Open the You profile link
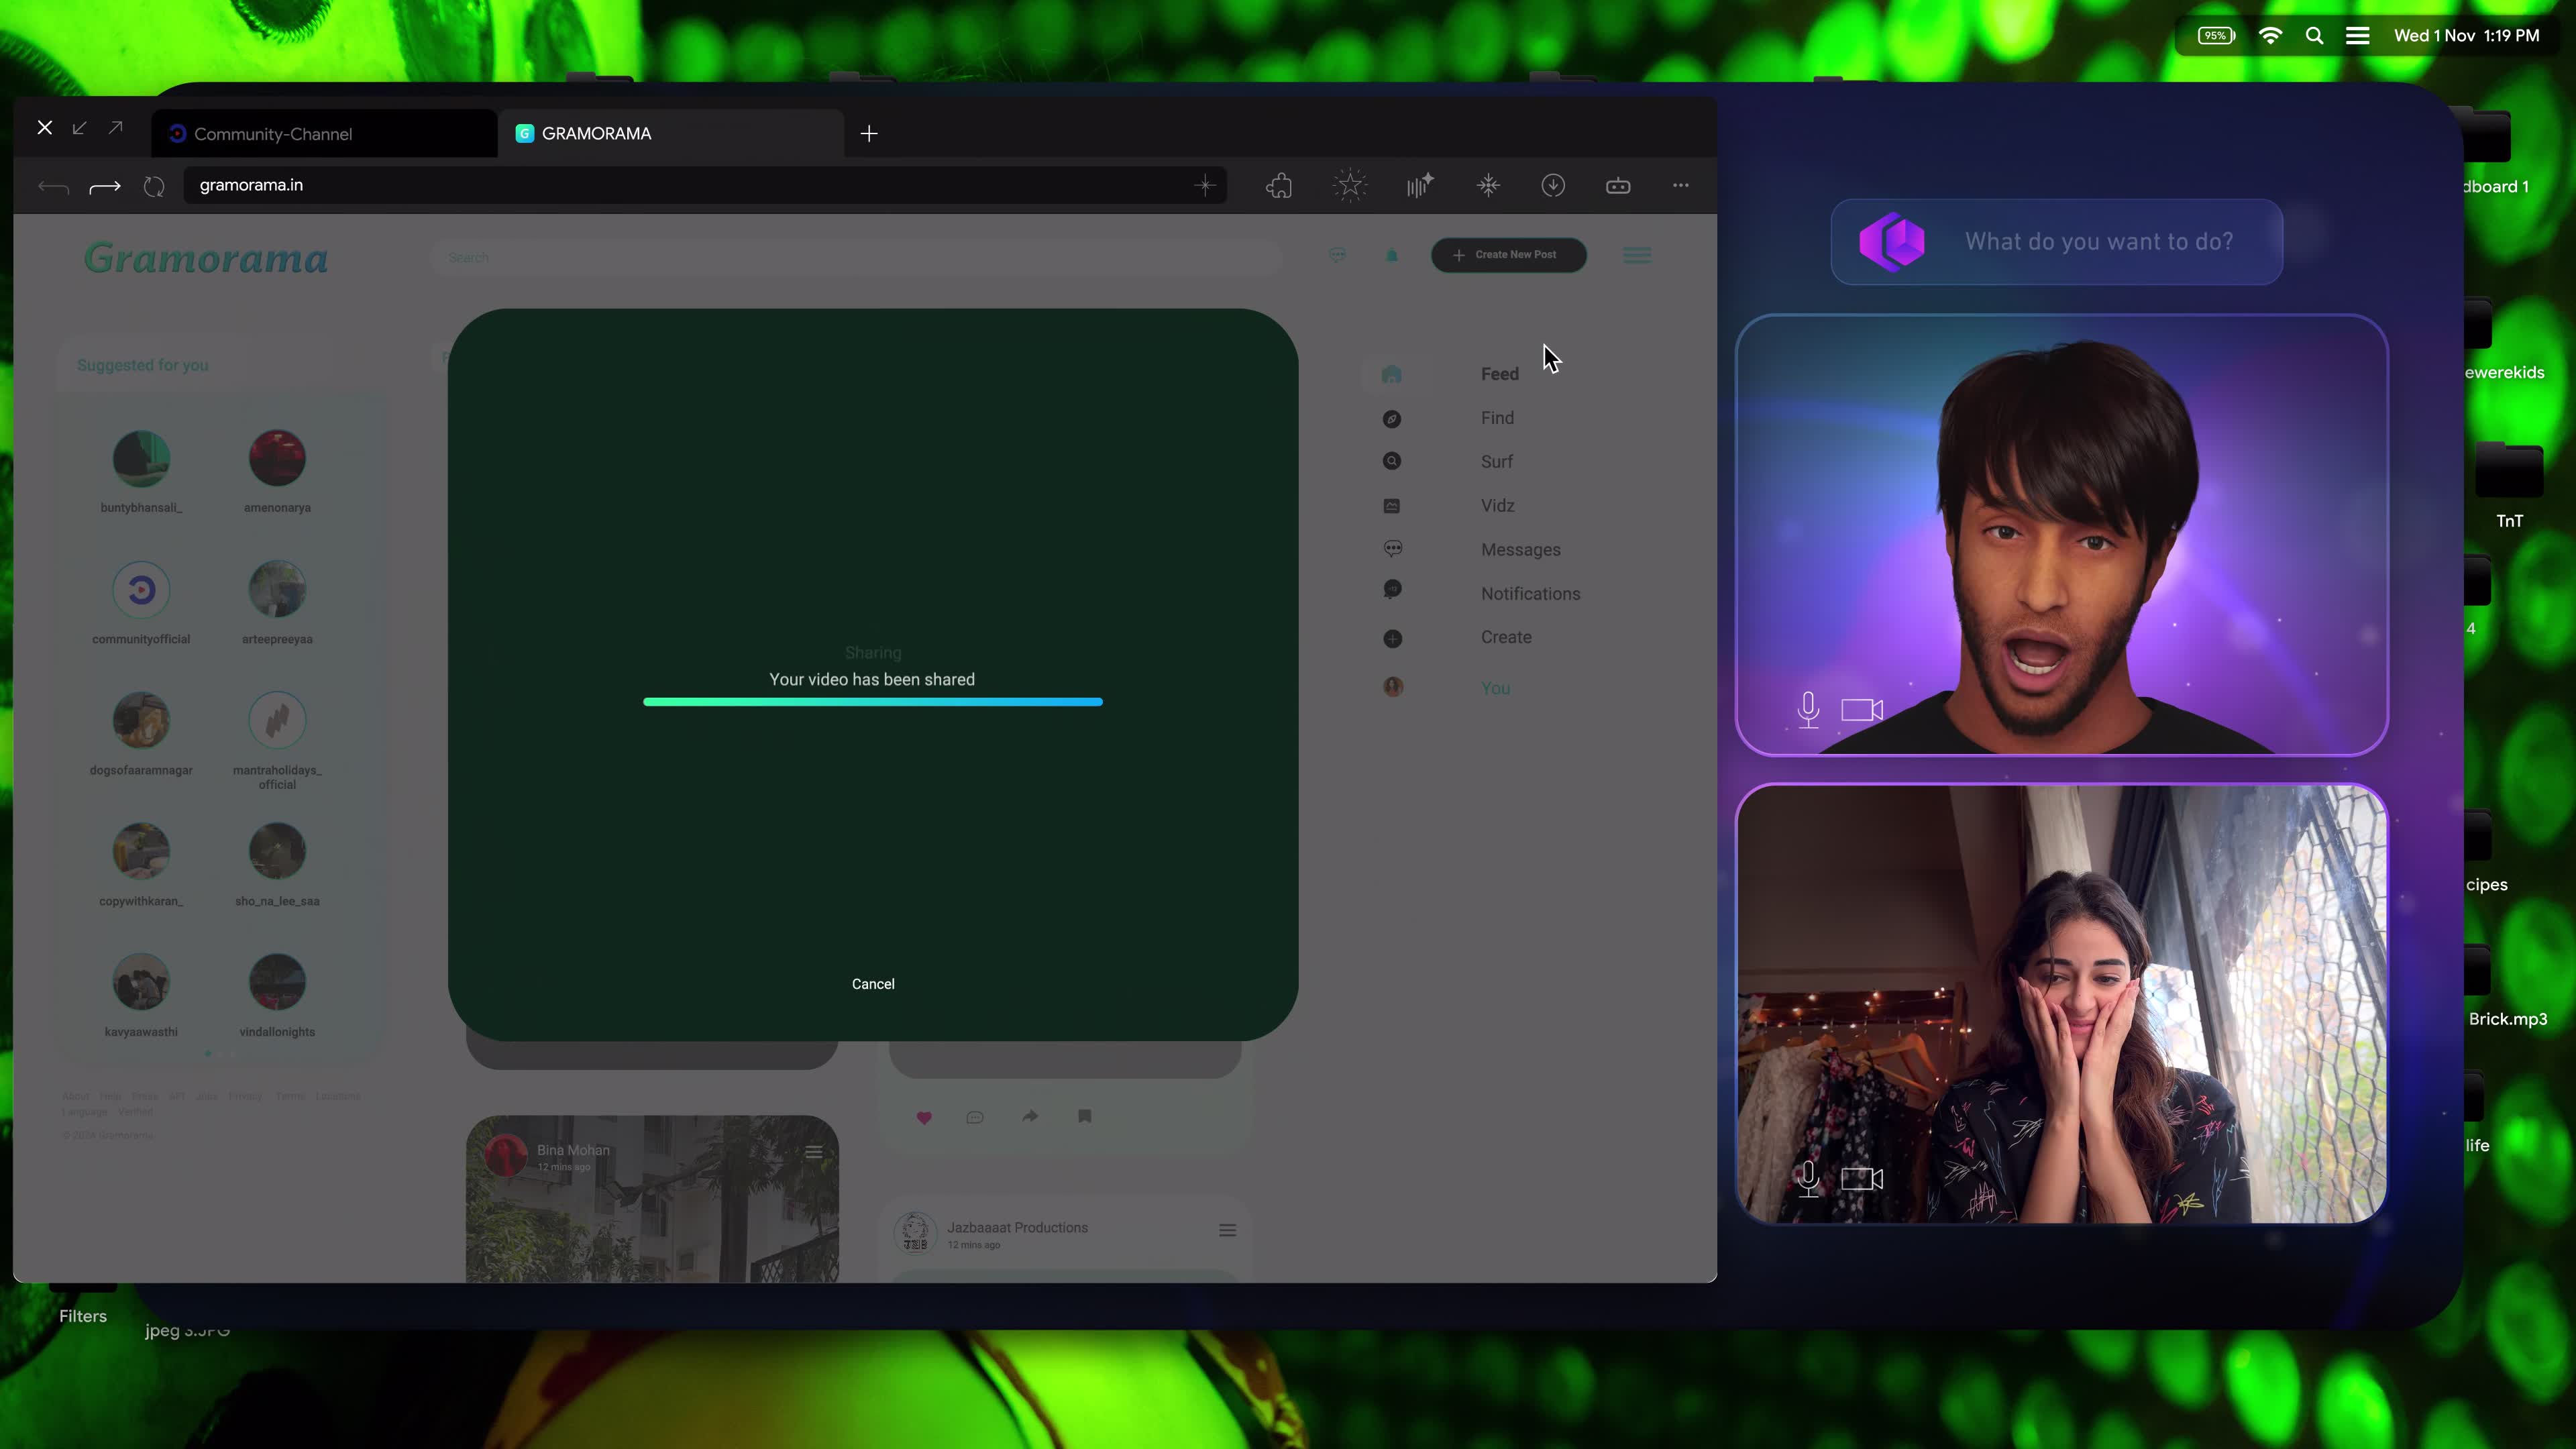Screen dimensions: 2576x1449 (1495, 689)
